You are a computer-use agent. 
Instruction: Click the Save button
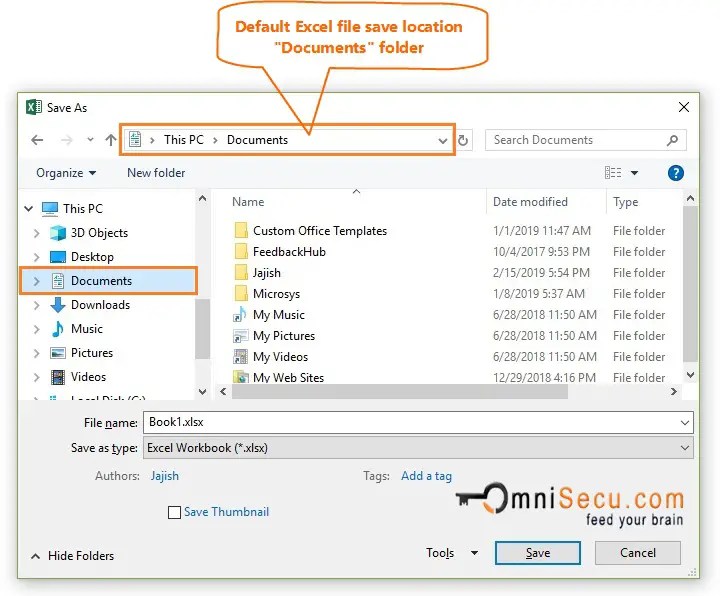tap(538, 553)
